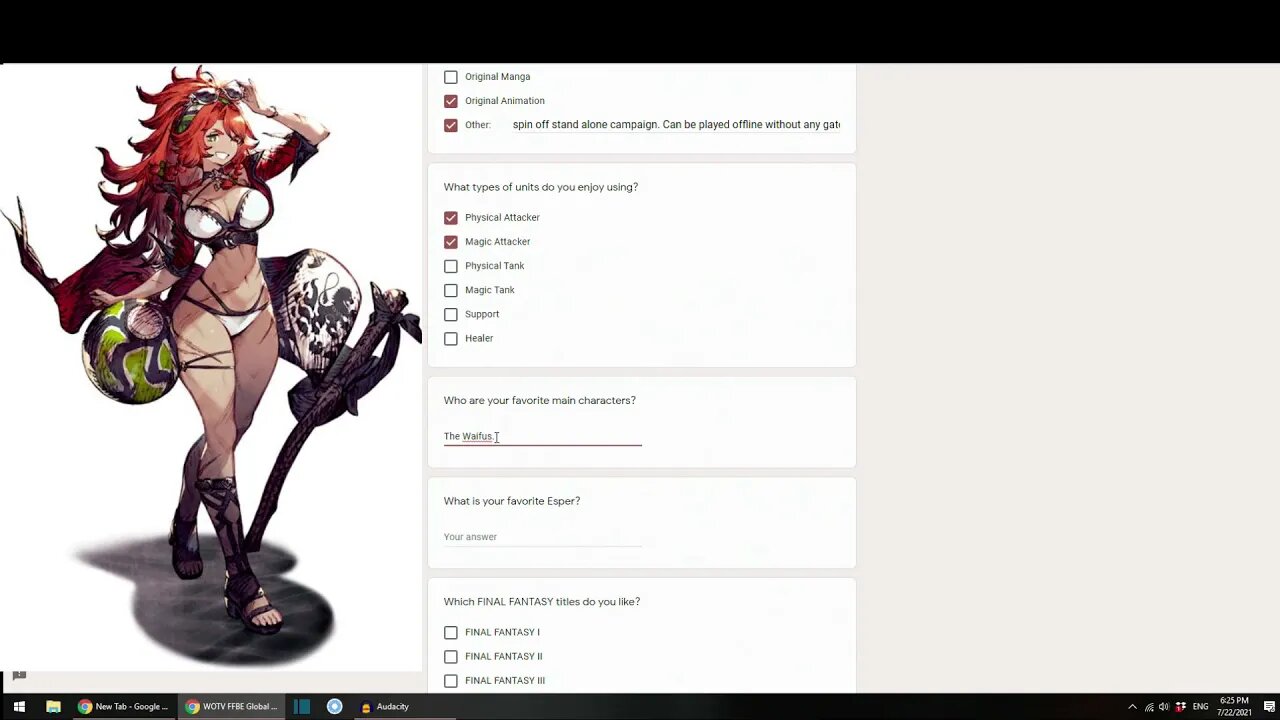The height and width of the screenshot is (720, 1280).
Task: Click the small flag icon below the character image
Action: (19, 677)
